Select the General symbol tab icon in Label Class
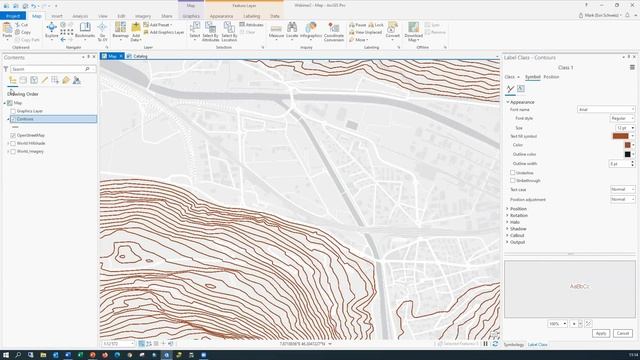The image size is (640, 360). pos(510,89)
